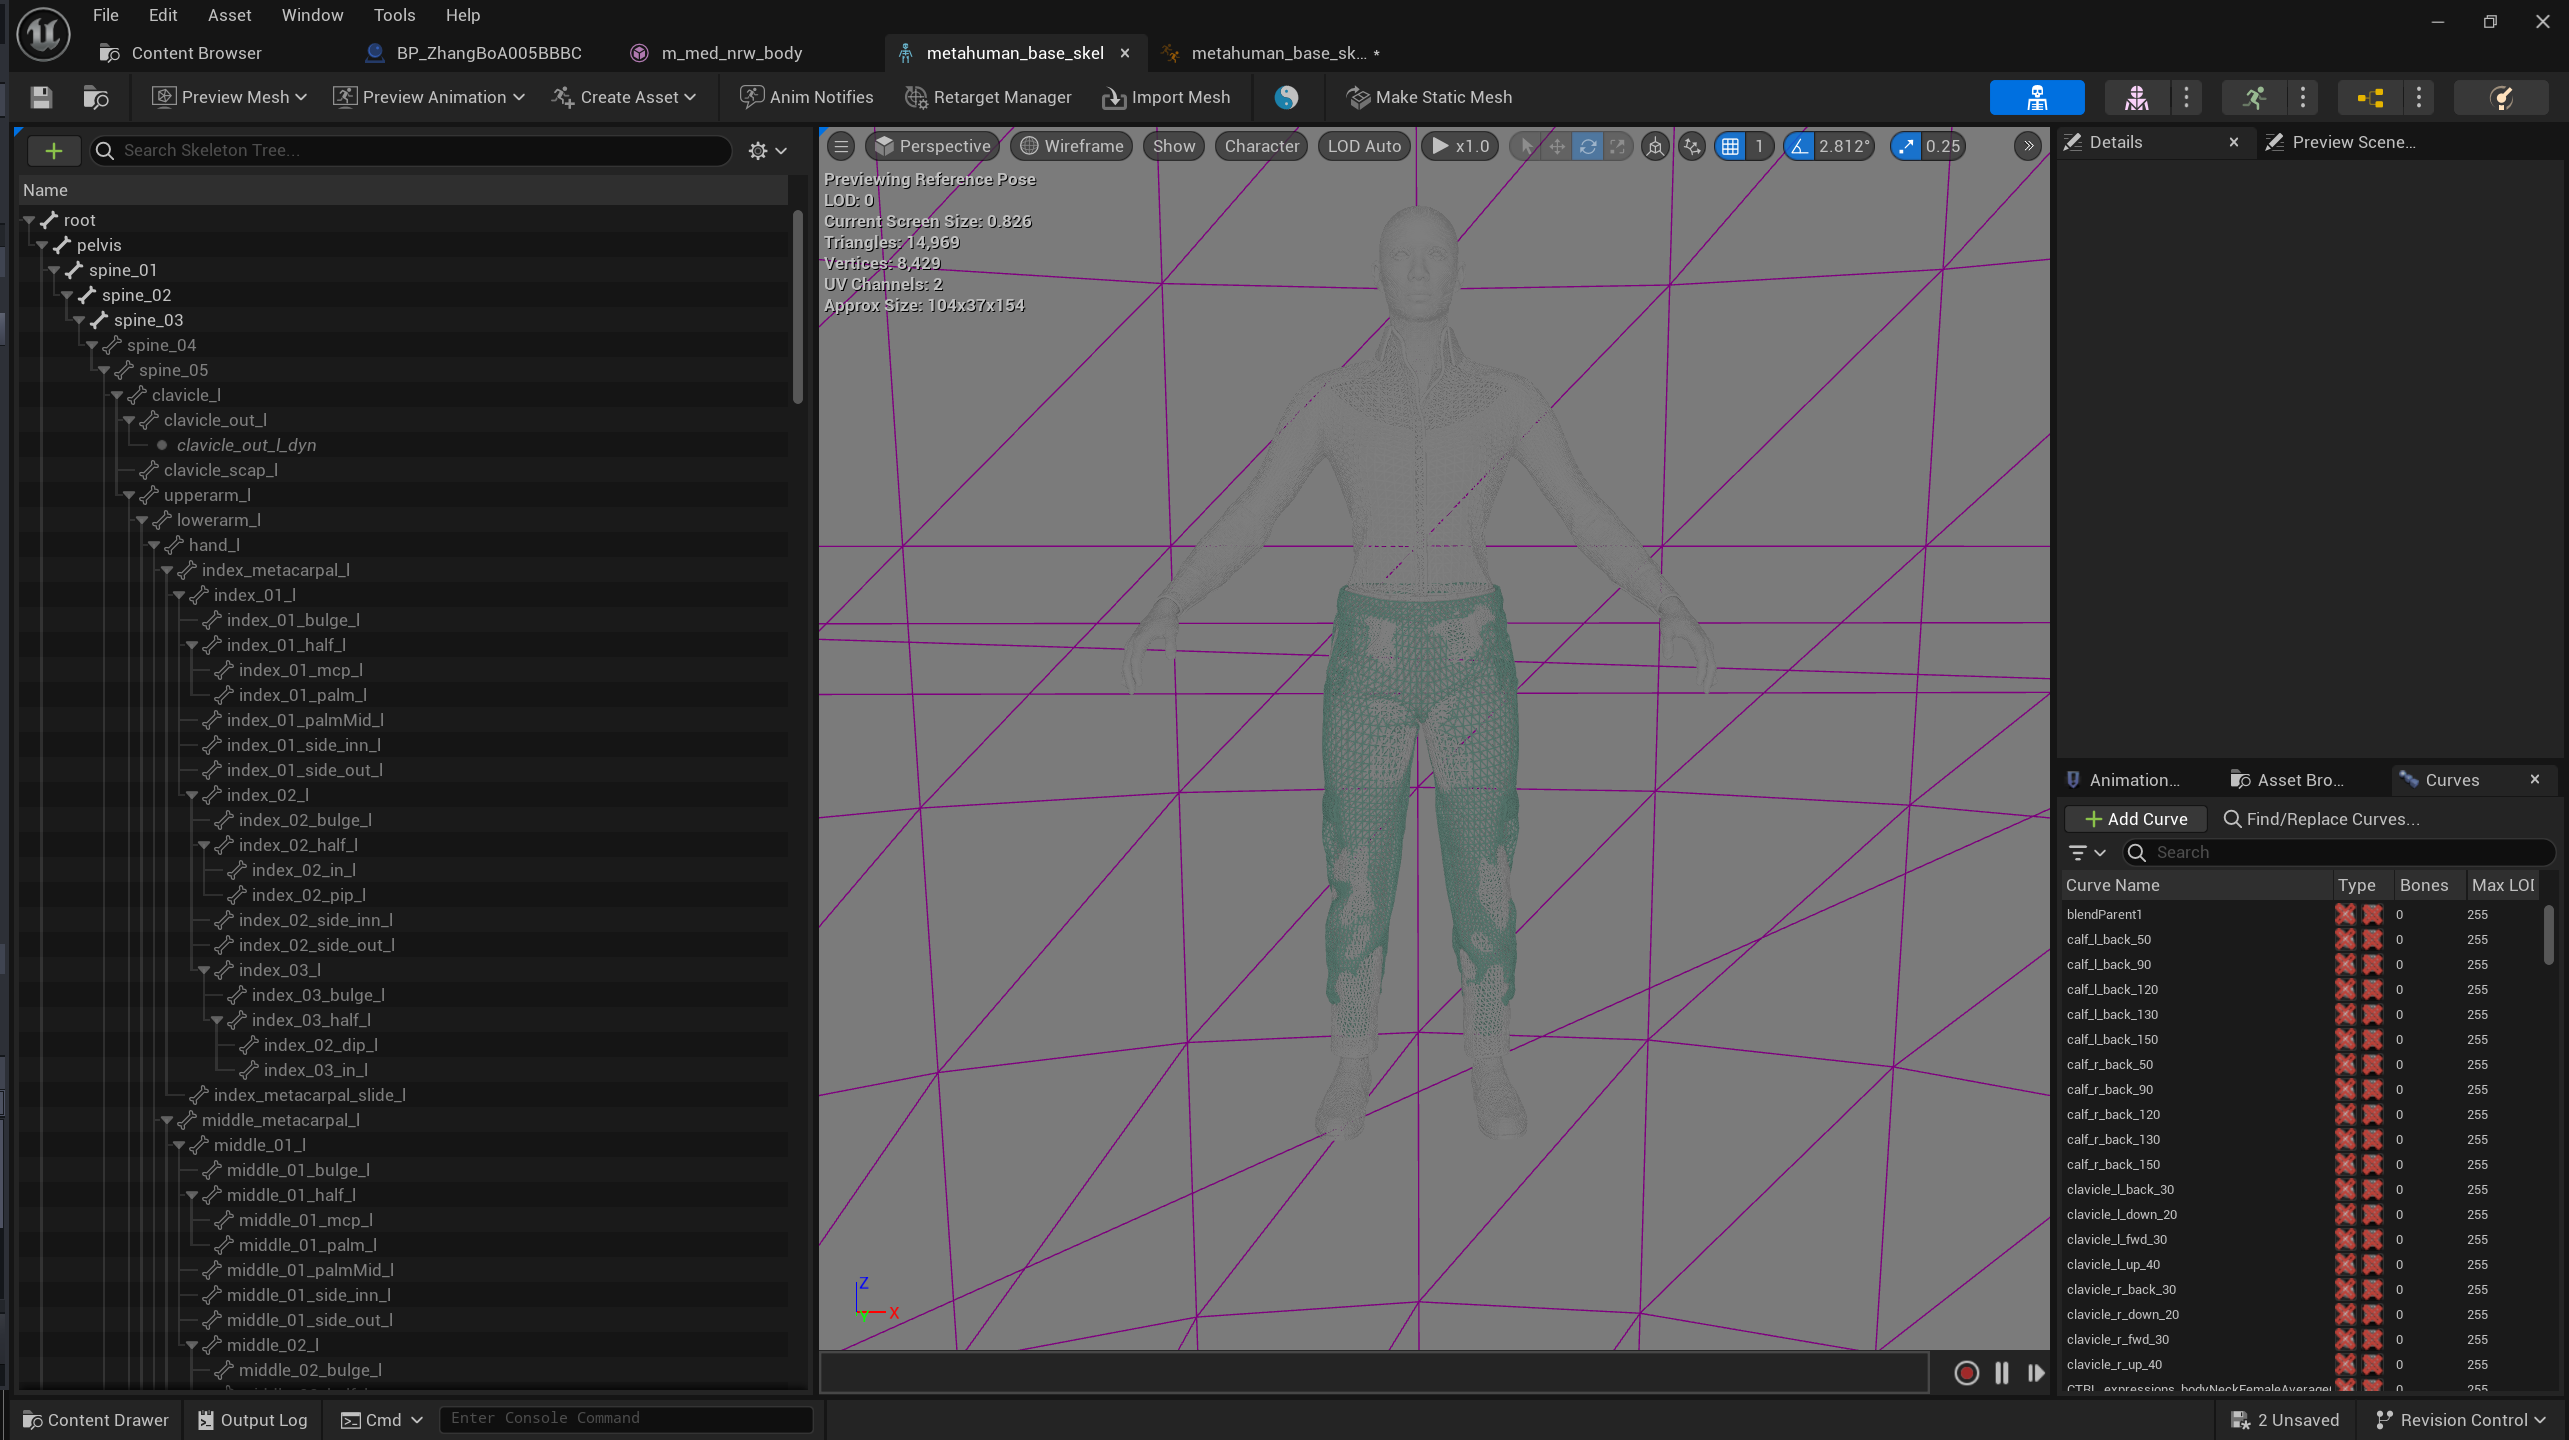Image resolution: width=2569 pixels, height=1440 pixels.
Task: Collapse the upperarm_l bone
Action: click(129, 495)
